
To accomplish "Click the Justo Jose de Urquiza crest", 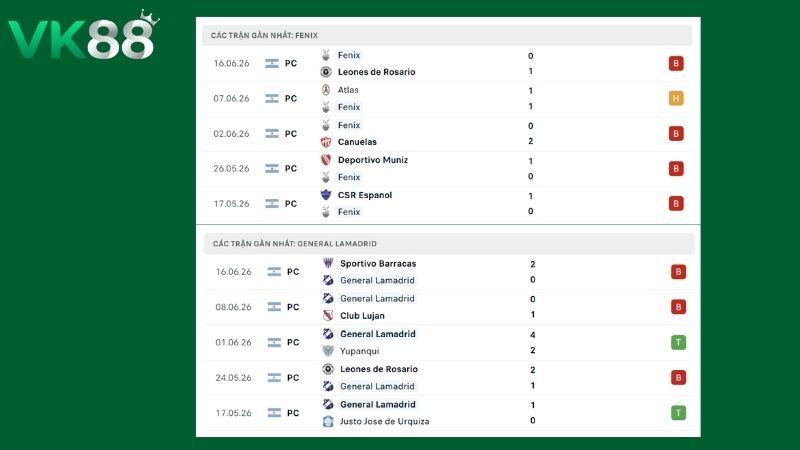I will pos(328,421).
